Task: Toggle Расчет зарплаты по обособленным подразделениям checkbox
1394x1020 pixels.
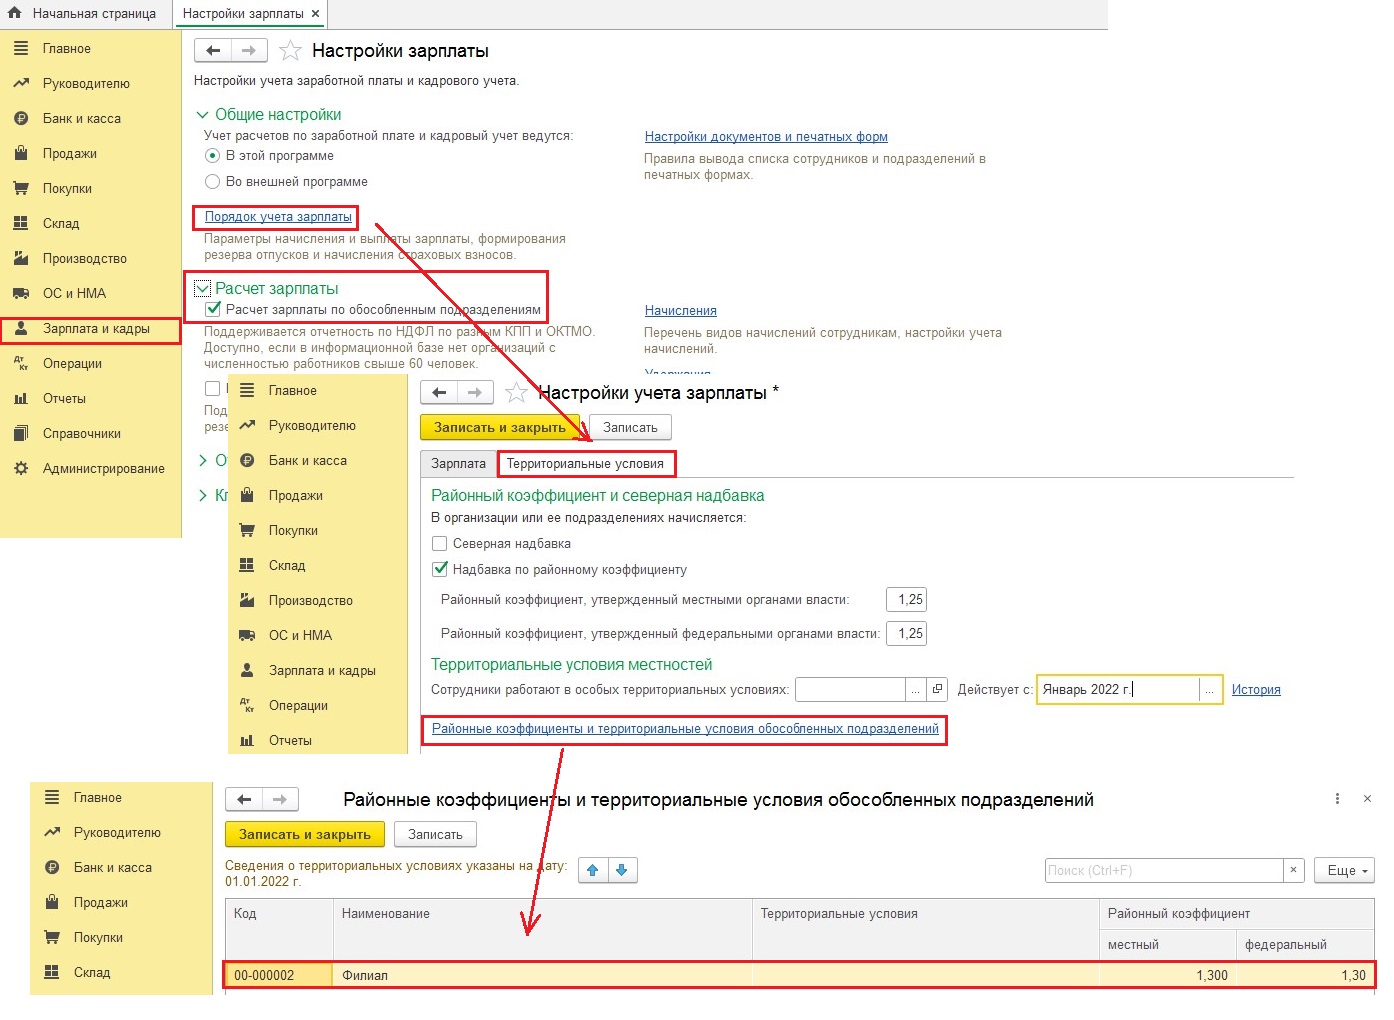Action: tap(213, 309)
